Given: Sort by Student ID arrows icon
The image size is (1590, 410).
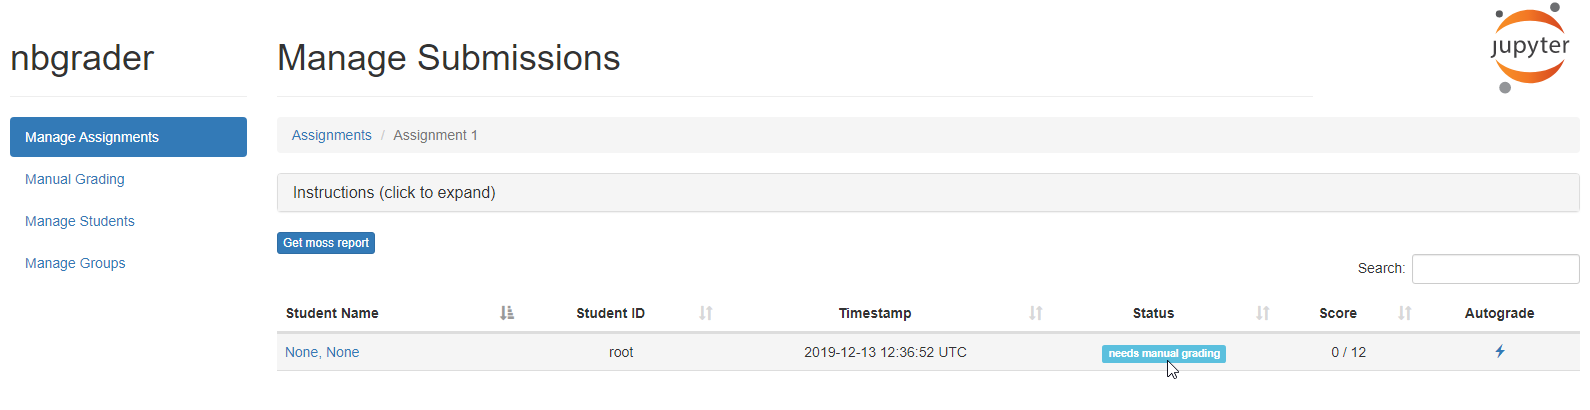Looking at the screenshot, I should 706,313.
